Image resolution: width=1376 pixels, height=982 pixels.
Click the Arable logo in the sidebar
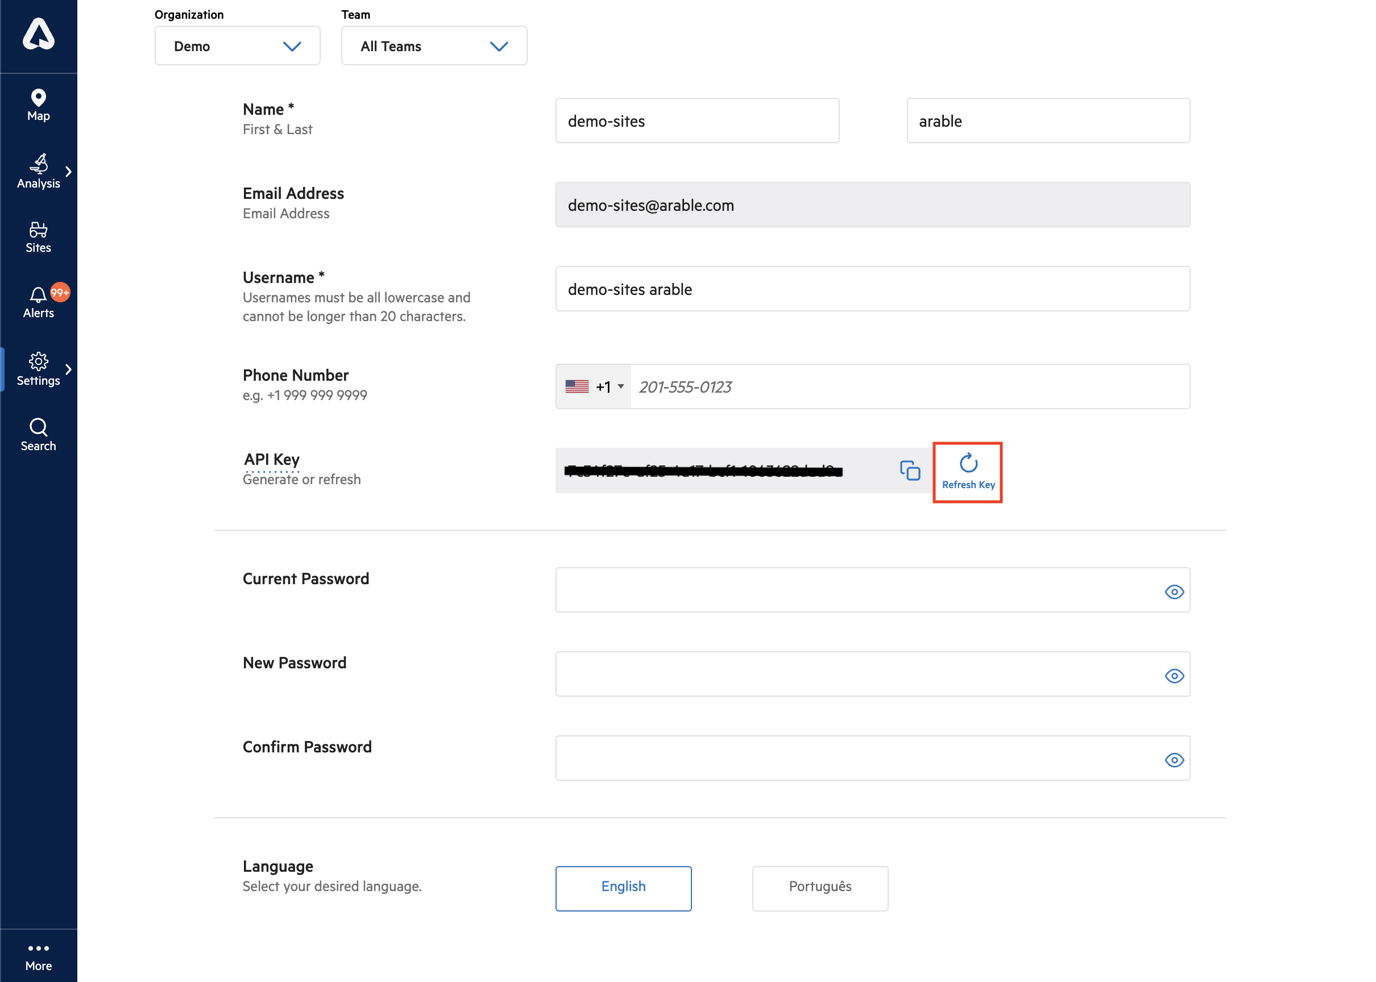point(38,35)
